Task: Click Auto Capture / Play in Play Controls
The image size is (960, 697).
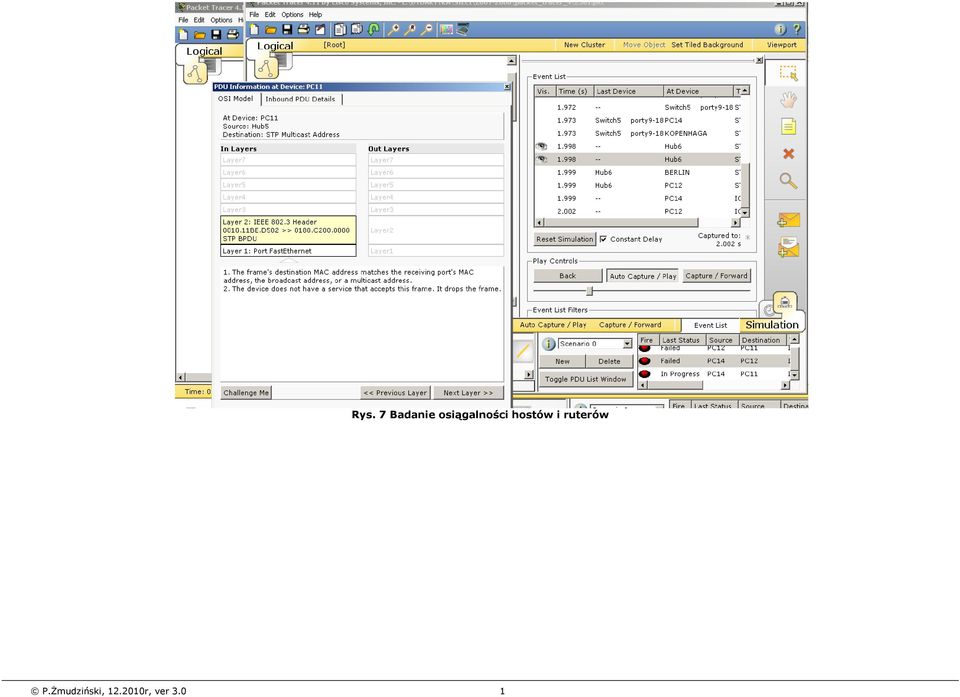Action: (643, 276)
